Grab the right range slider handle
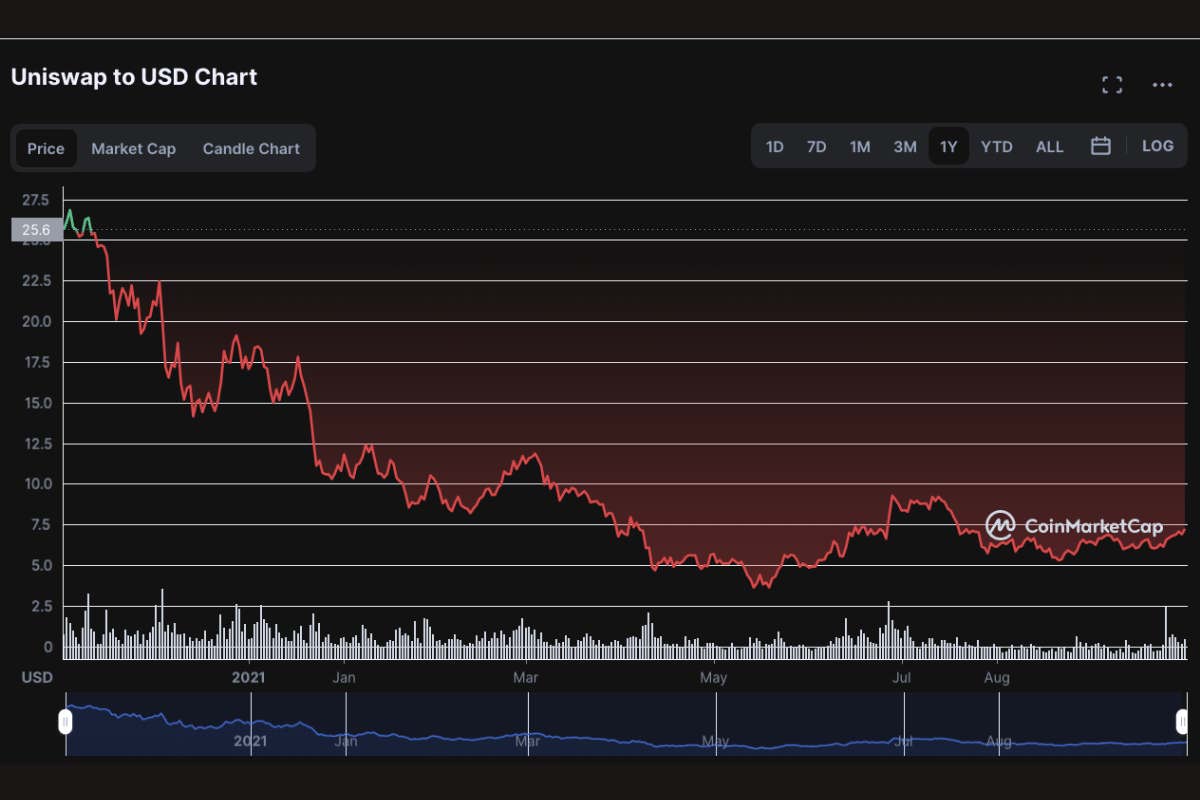Screen dimensions: 1200x800 (x=1182, y=721)
